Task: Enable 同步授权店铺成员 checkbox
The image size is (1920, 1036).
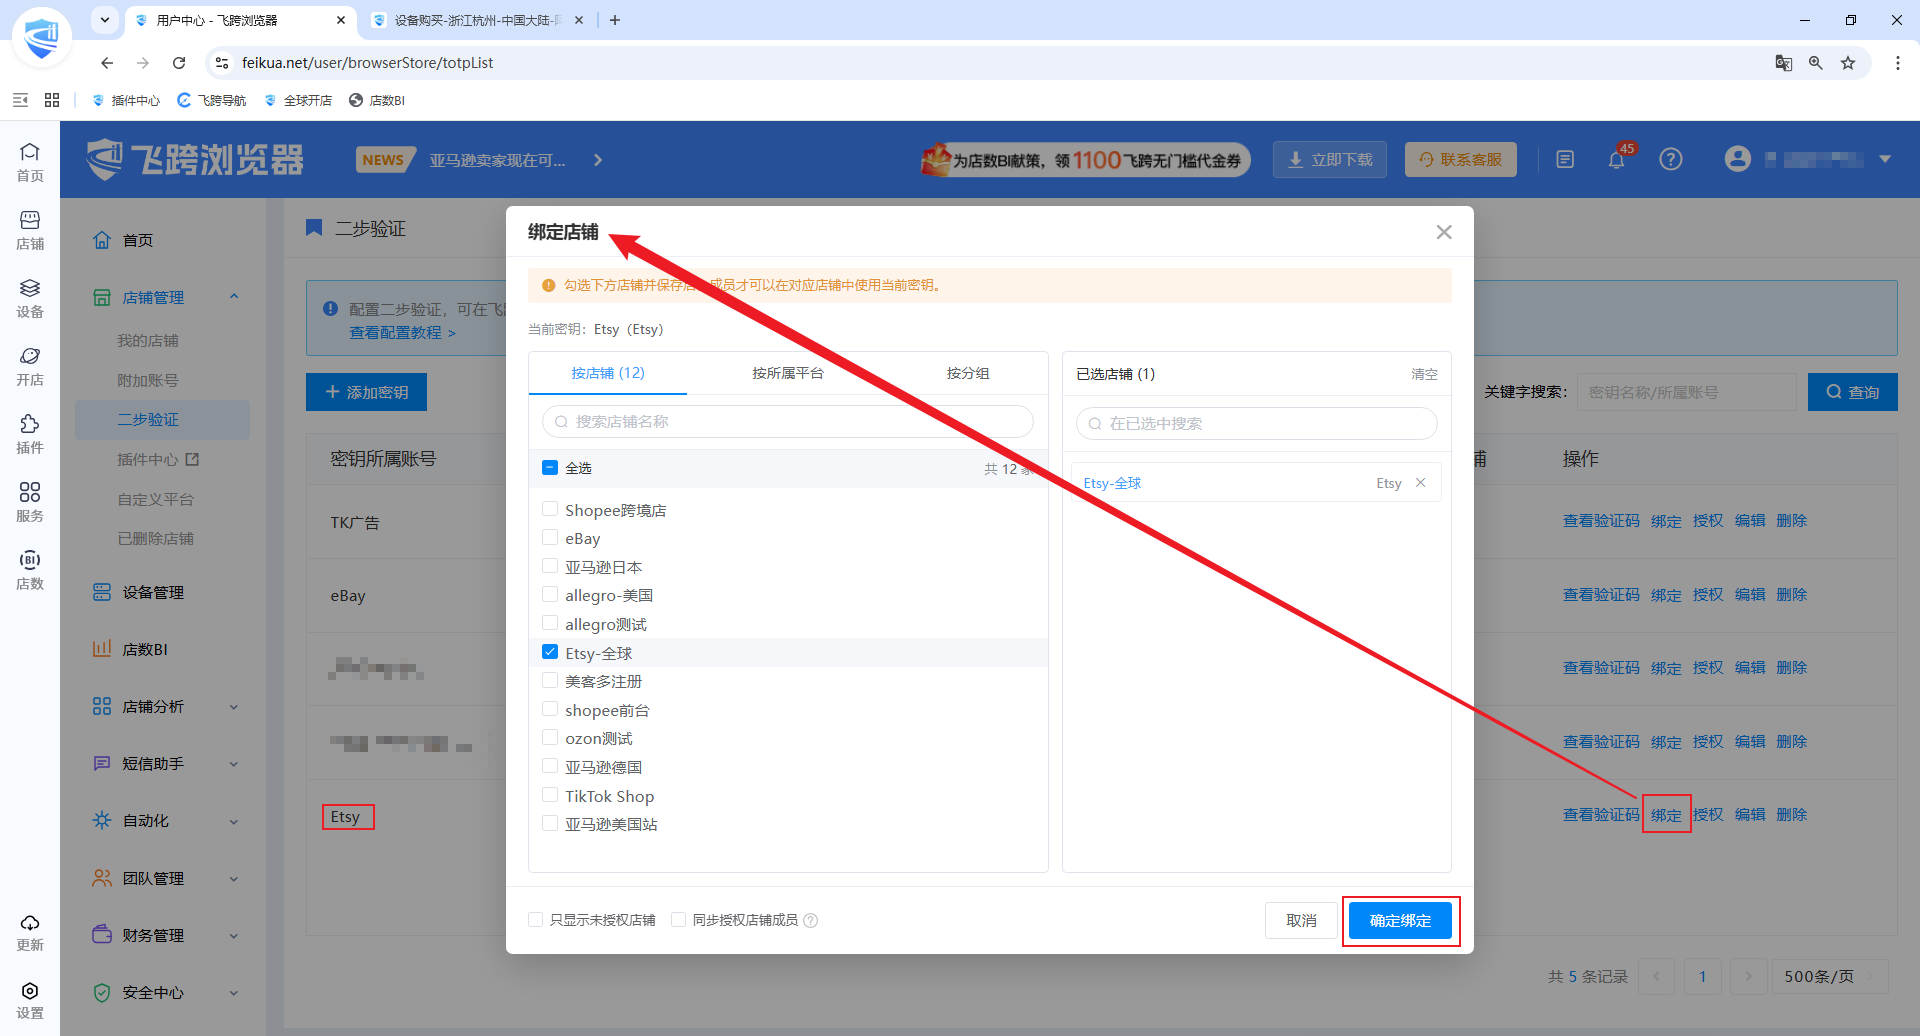Action: 679,920
